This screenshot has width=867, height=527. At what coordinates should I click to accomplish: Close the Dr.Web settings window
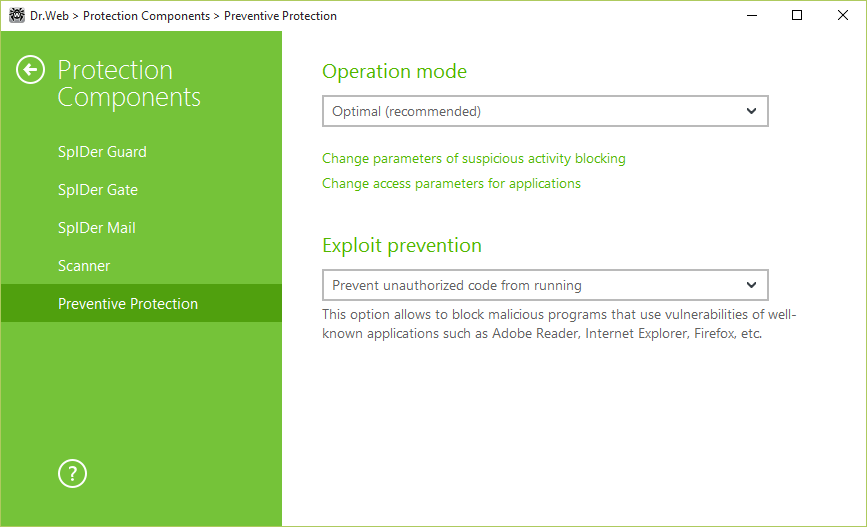pyautogui.click(x=842, y=15)
